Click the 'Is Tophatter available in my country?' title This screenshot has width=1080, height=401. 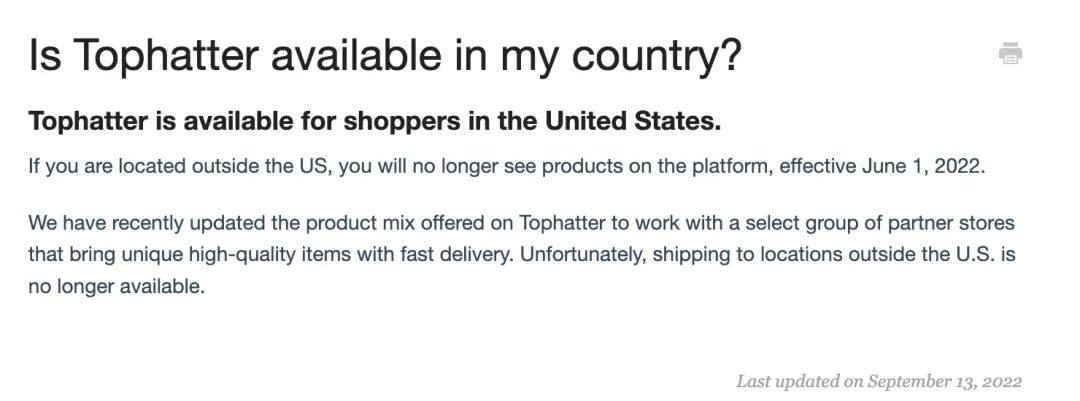tap(384, 54)
